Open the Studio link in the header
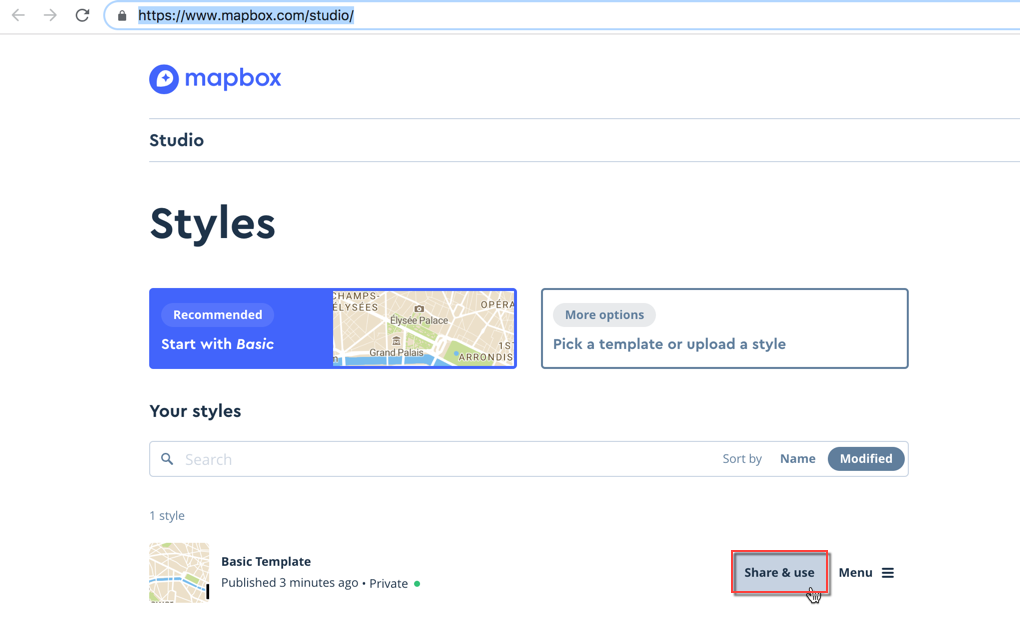Viewport: 1020px width, 633px height. pos(176,141)
